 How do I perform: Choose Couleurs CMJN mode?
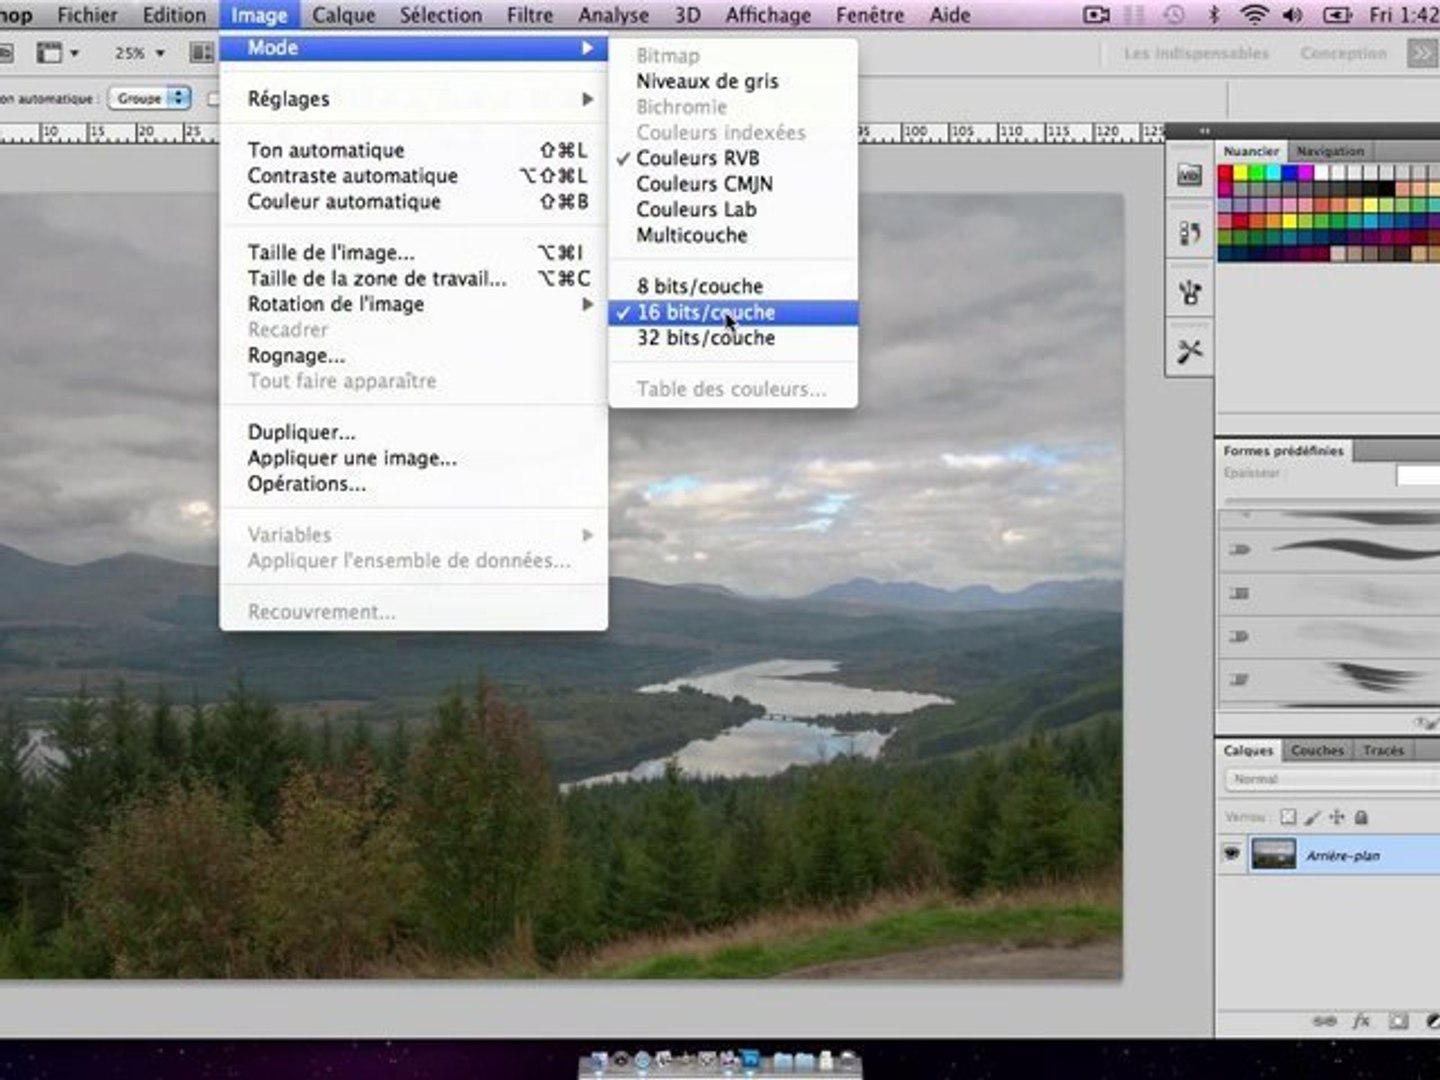[x=733, y=184]
